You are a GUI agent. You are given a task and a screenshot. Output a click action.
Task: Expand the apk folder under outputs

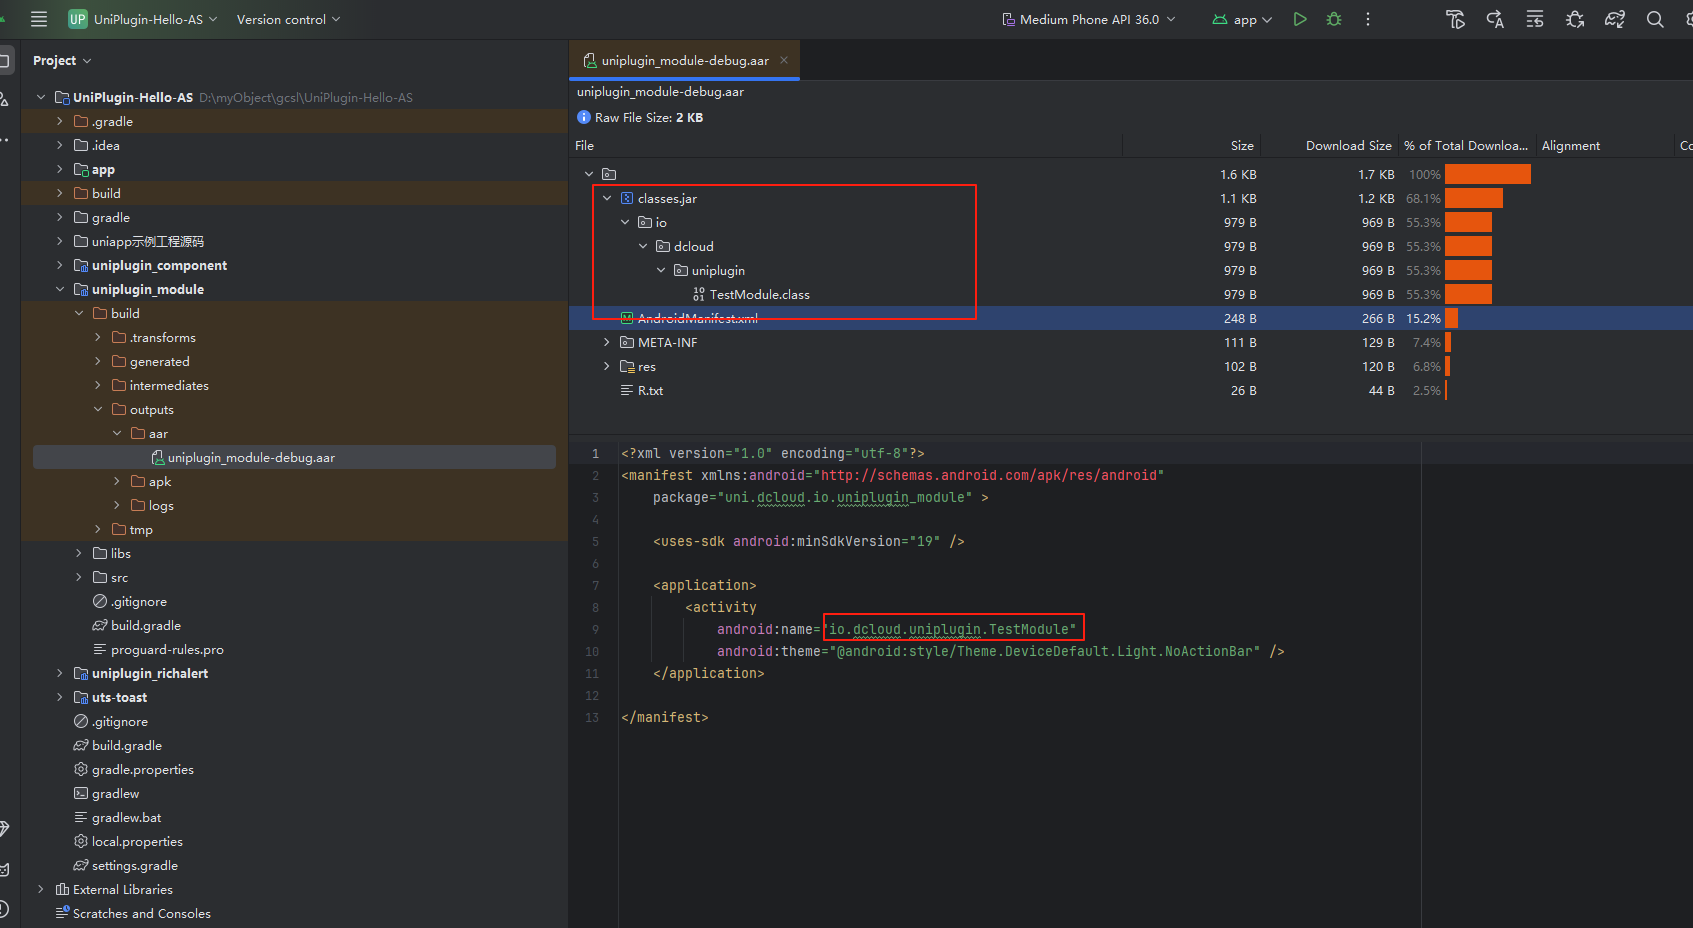pos(117,481)
